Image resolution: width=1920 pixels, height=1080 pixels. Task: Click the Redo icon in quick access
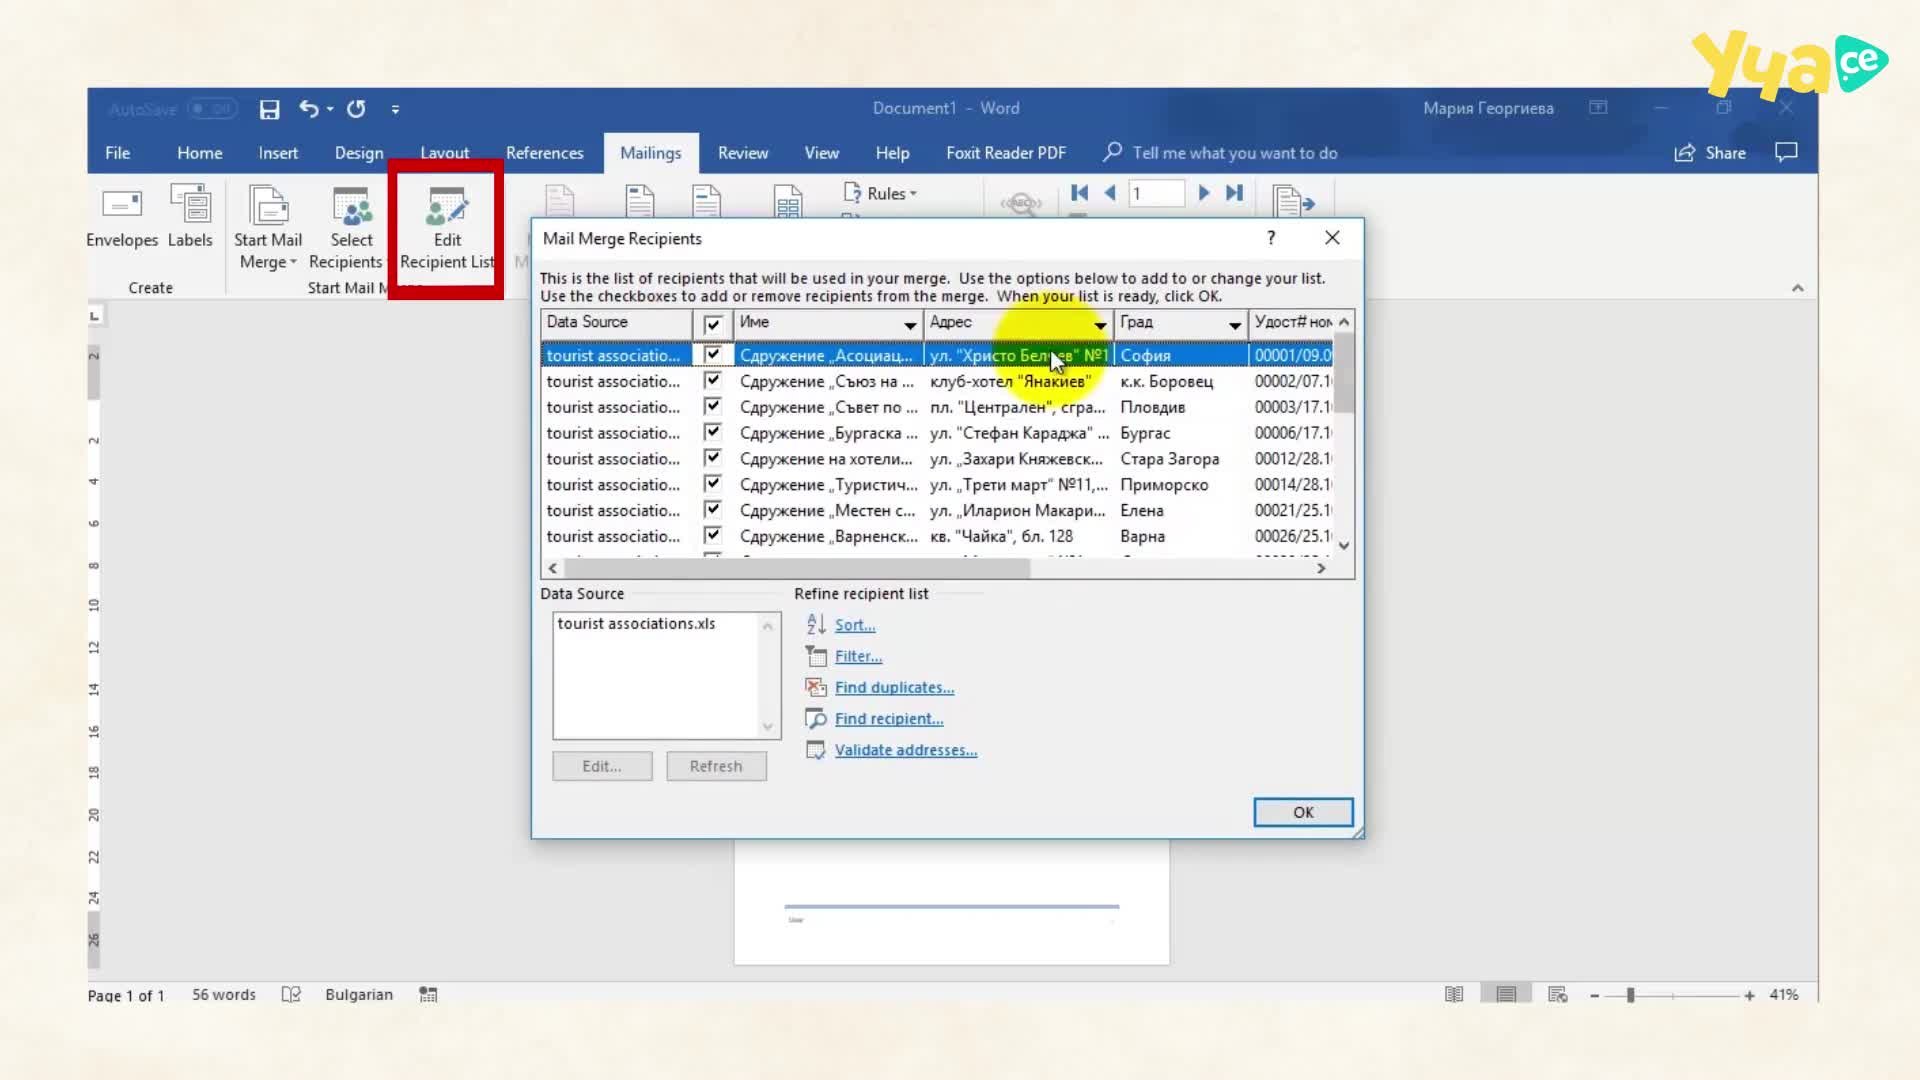coord(356,109)
